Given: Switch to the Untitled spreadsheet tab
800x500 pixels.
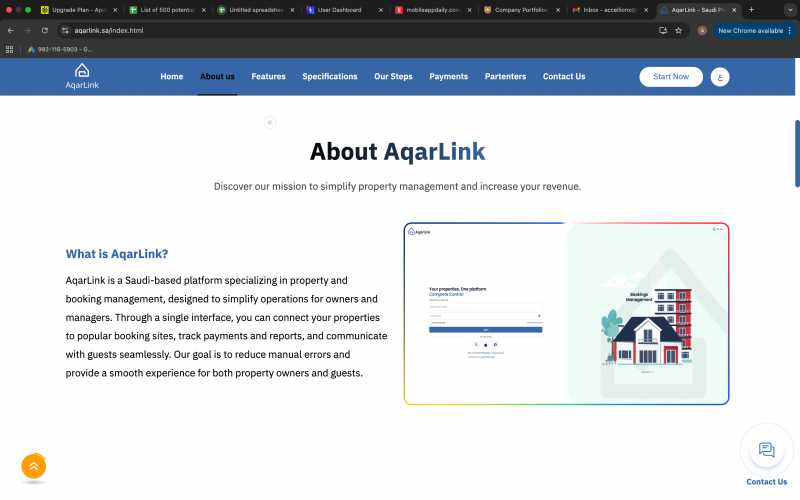Looking at the screenshot, I should tap(256, 10).
